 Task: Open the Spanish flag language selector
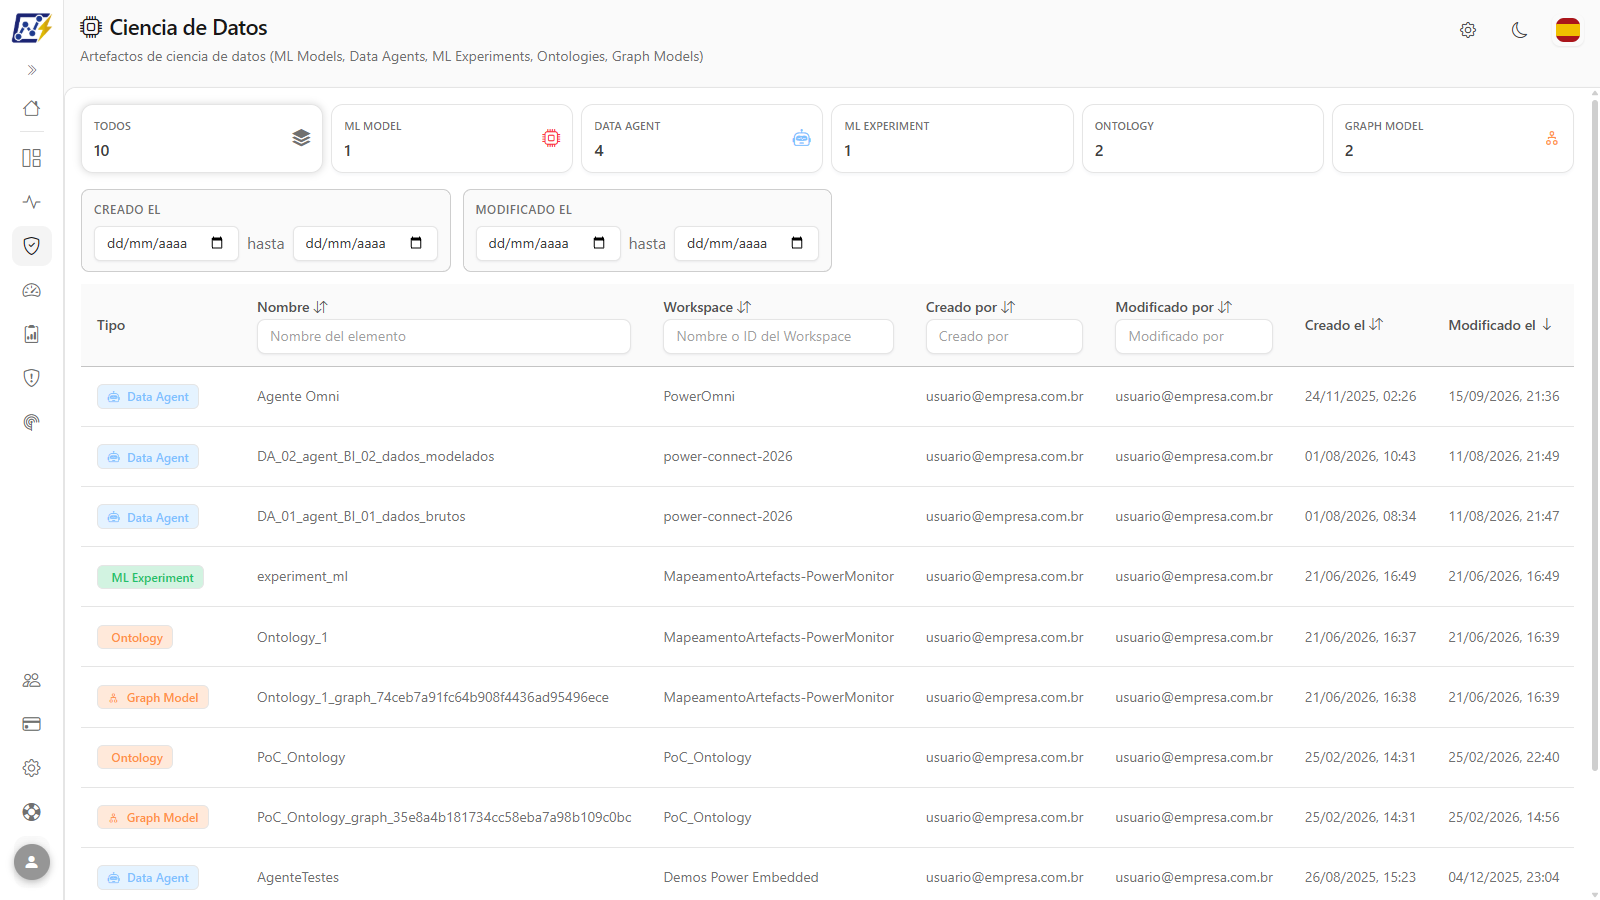point(1568,30)
